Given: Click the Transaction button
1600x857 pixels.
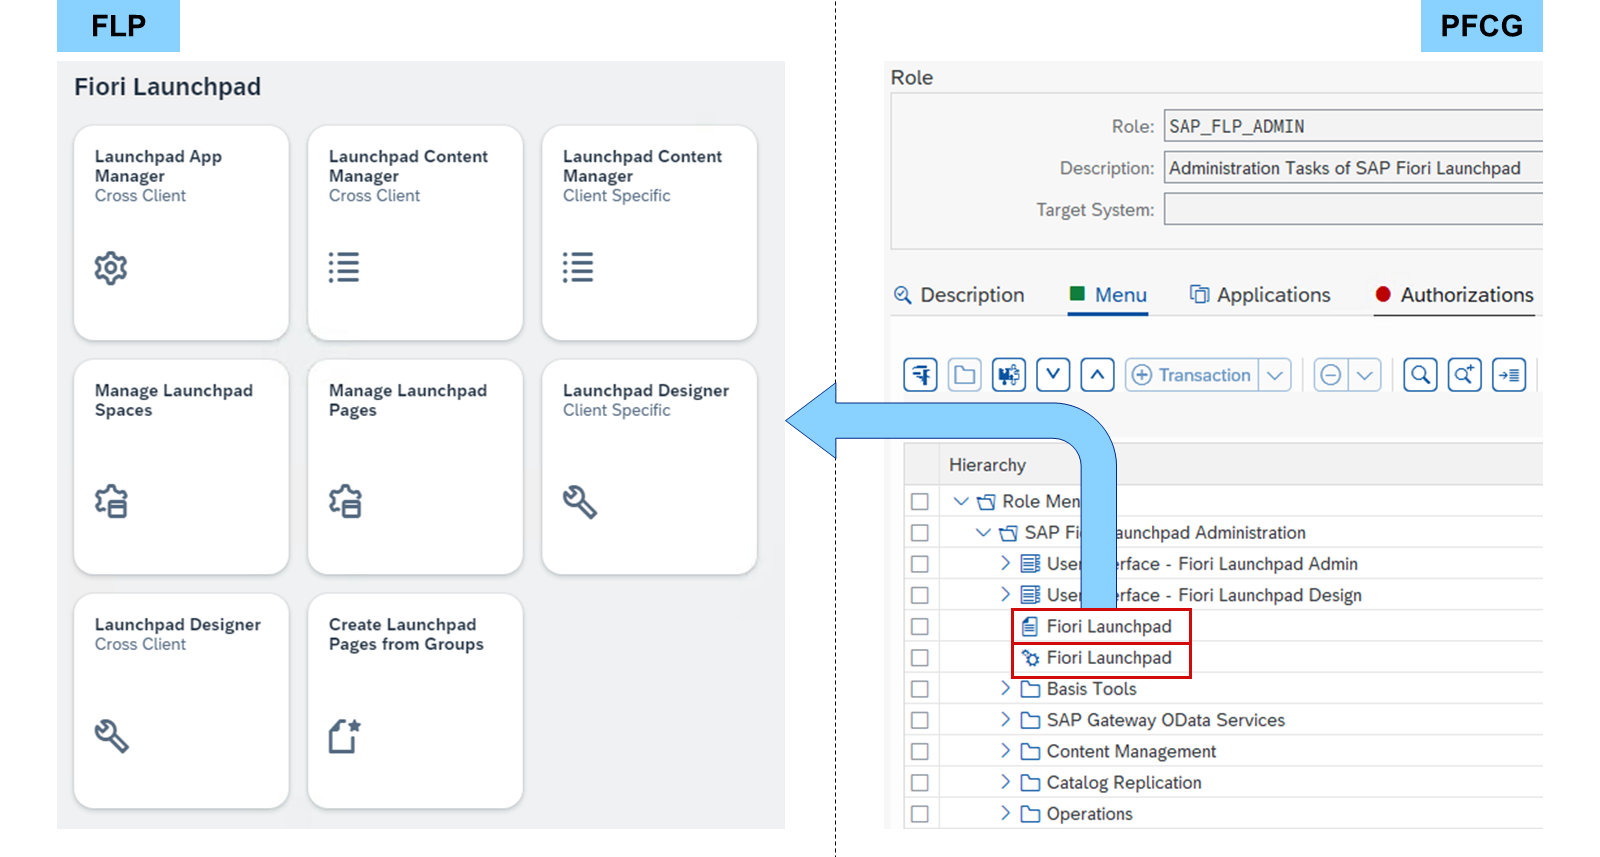Looking at the screenshot, I should pyautogui.click(x=1192, y=375).
